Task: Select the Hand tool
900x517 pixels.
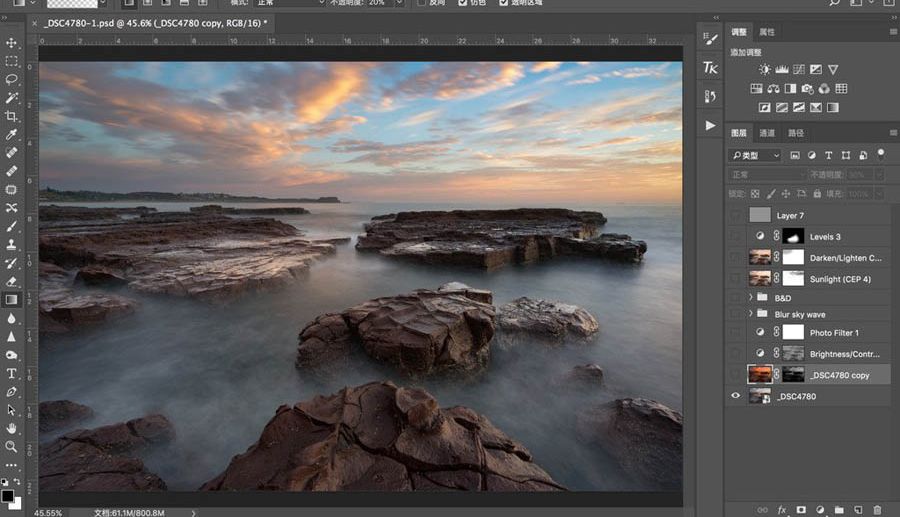Action: [11, 428]
